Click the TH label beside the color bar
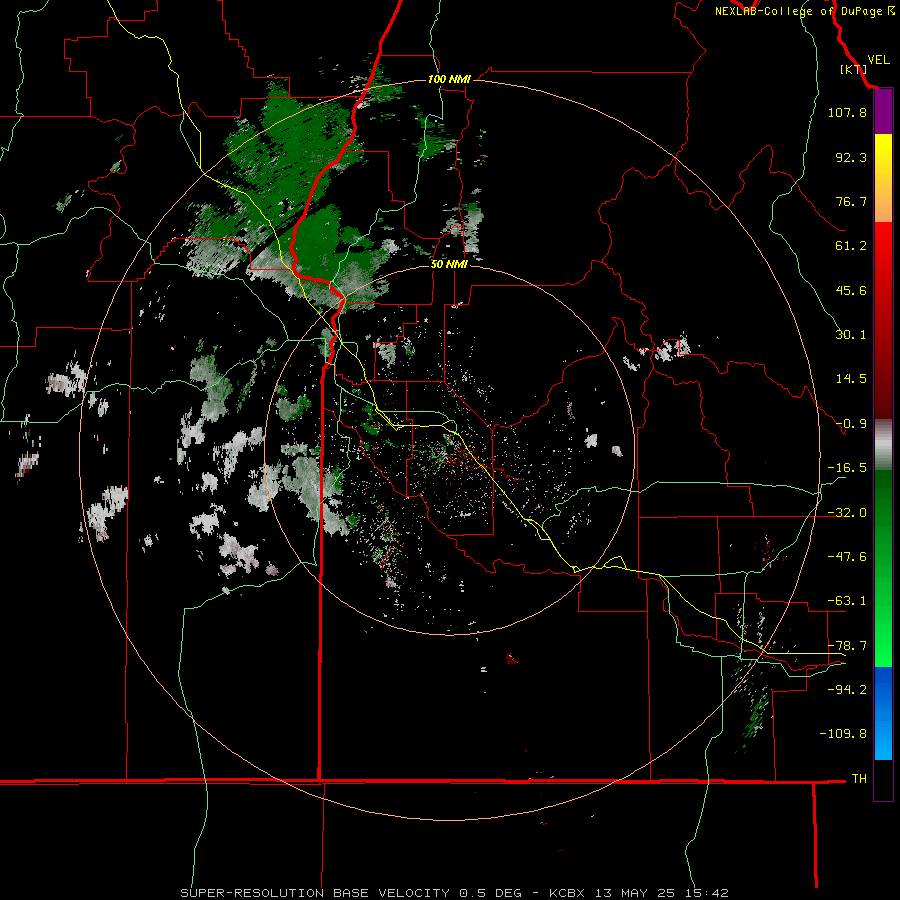Viewport: 900px width, 900px height. click(859, 778)
